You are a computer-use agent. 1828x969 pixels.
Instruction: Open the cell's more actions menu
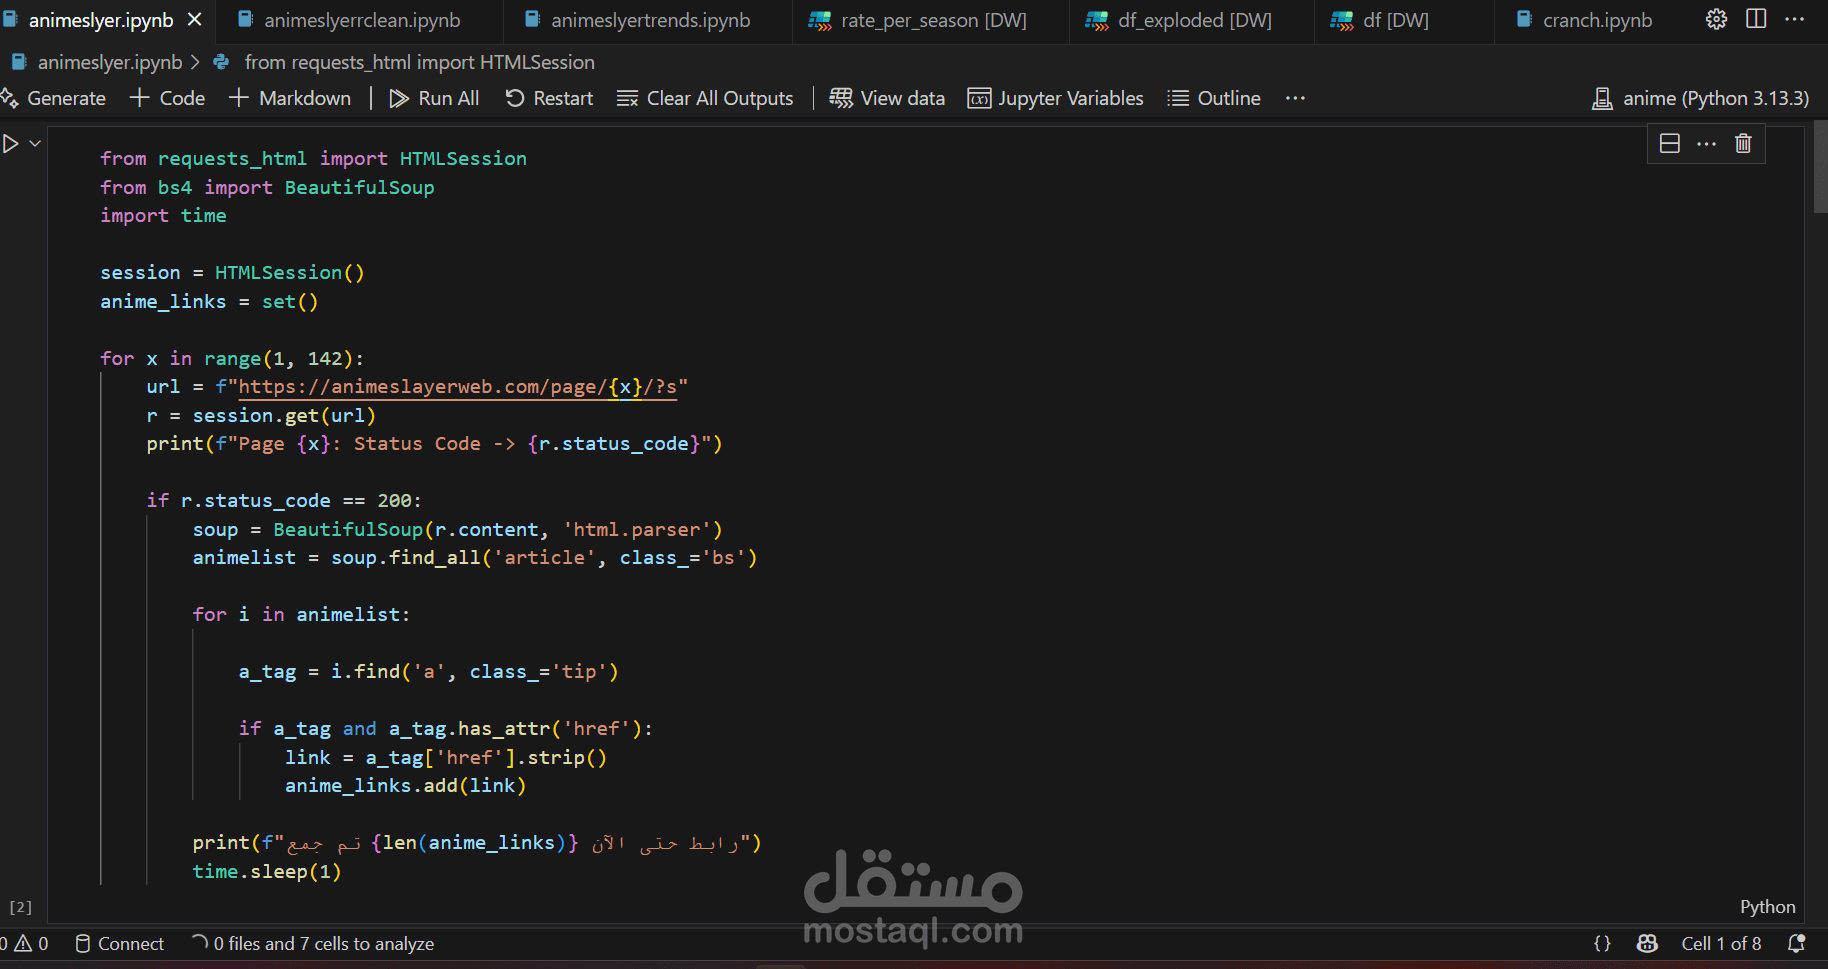click(x=1707, y=143)
